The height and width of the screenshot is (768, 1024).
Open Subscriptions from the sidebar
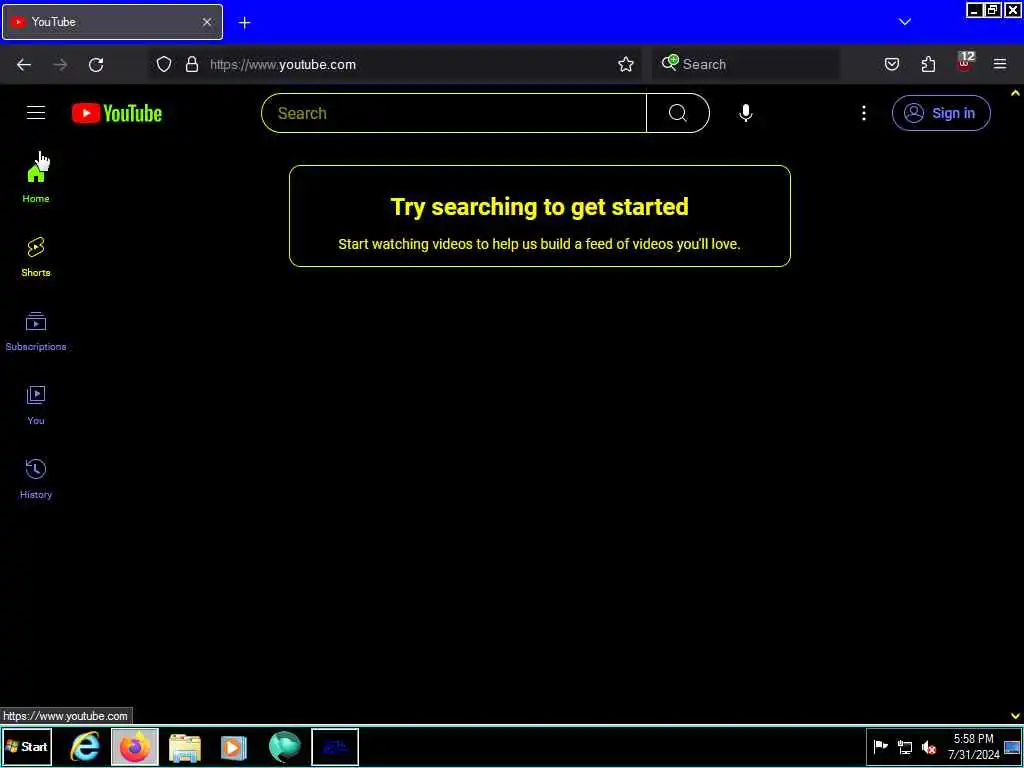(36, 331)
